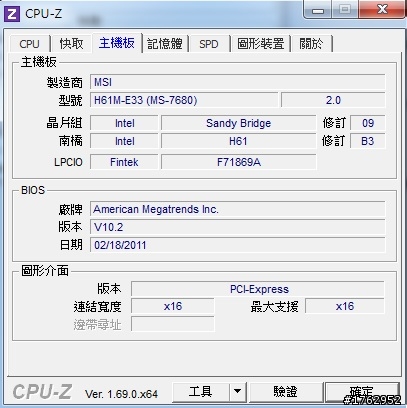Click the Sandy Bridge chipset field
The image size is (407, 408).
[x=238, y=123]
